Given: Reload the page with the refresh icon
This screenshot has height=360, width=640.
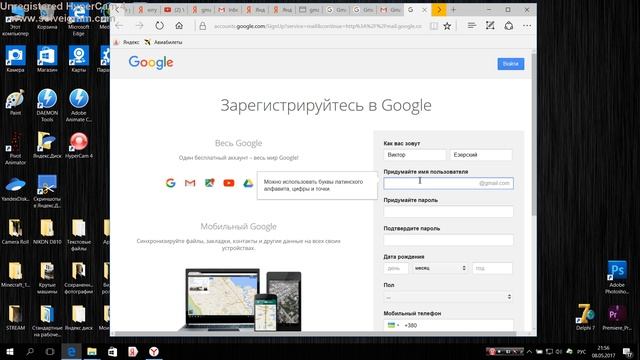Looking at the screenshot, I should (x=159, y=26).
